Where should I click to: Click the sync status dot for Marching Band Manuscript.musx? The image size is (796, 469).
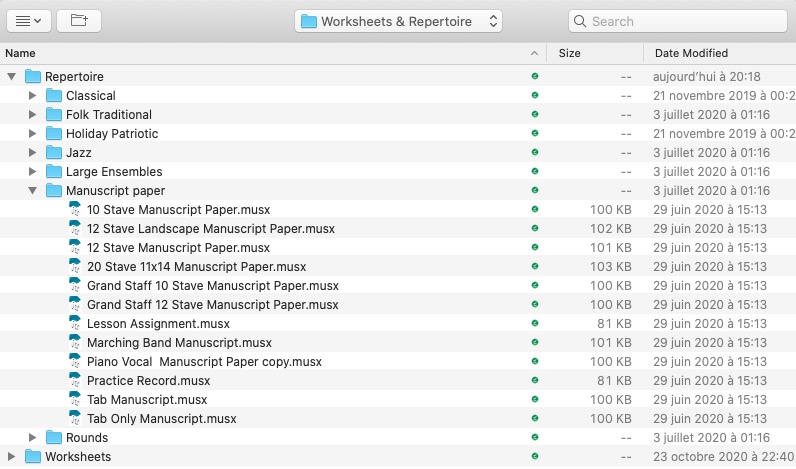[535, 343]
